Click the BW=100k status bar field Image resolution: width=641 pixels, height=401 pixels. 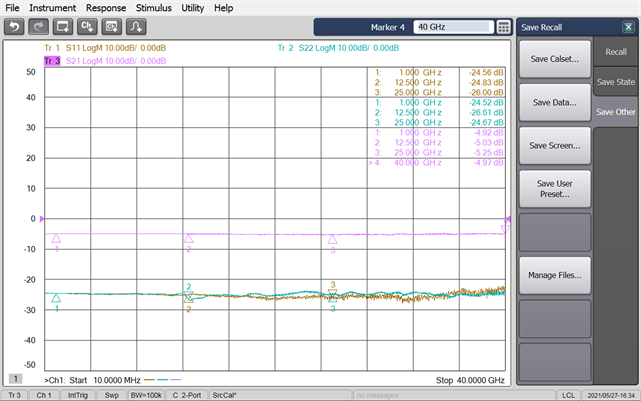146,395
